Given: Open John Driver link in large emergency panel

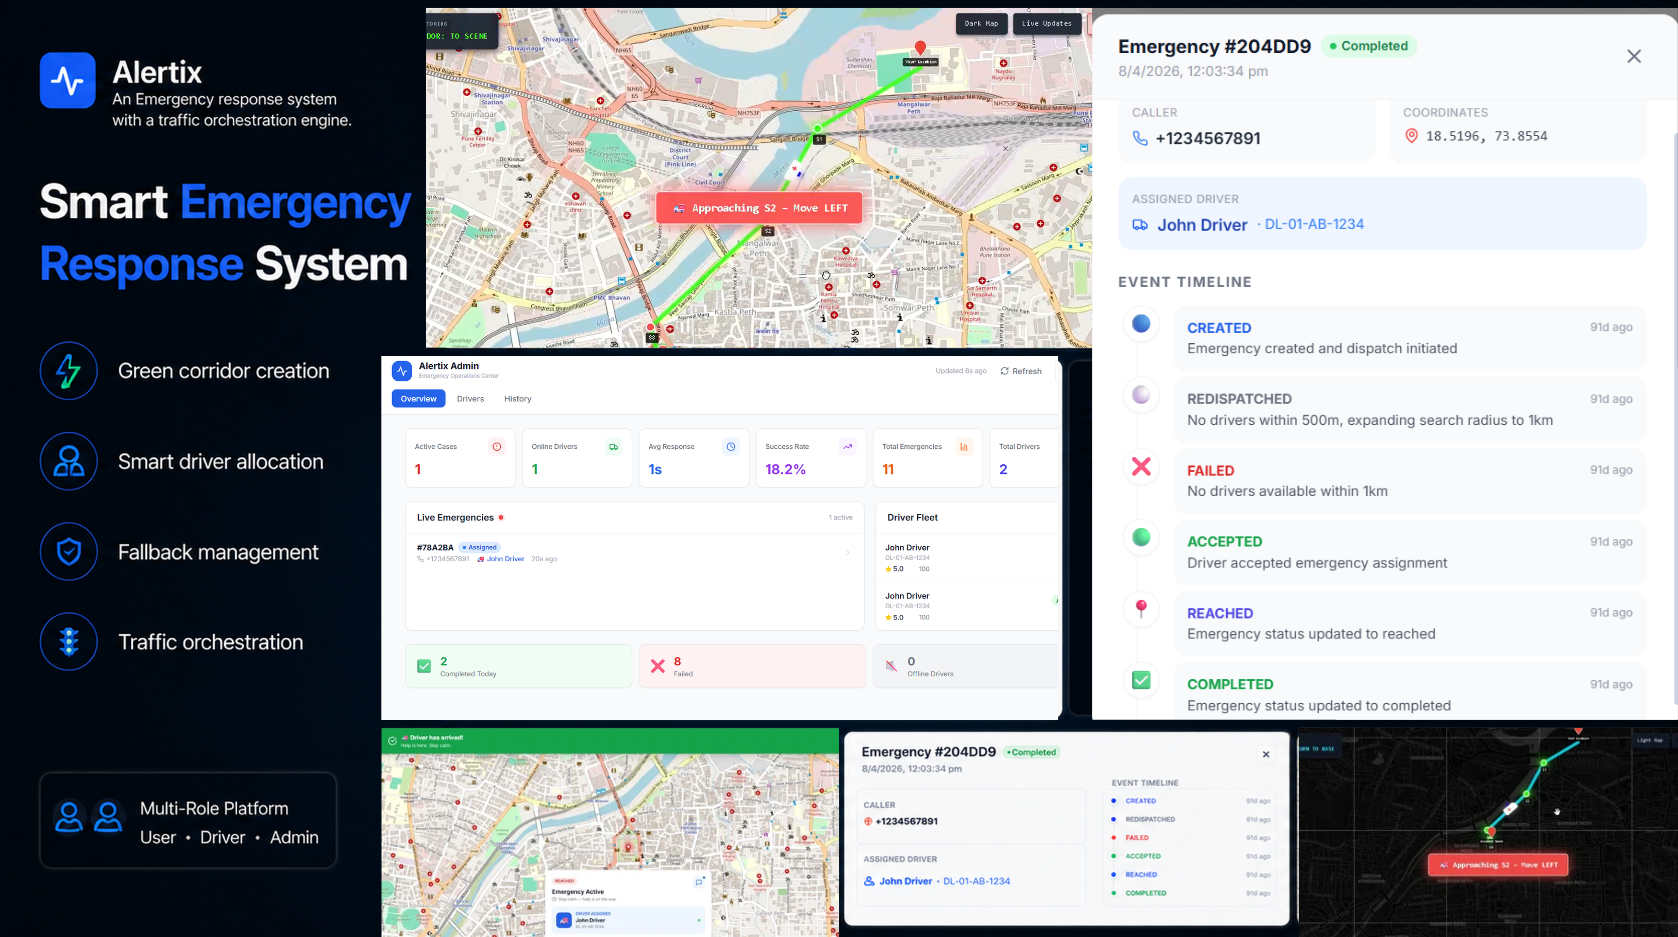Looking at the screenshot, I should [1202, 225].
